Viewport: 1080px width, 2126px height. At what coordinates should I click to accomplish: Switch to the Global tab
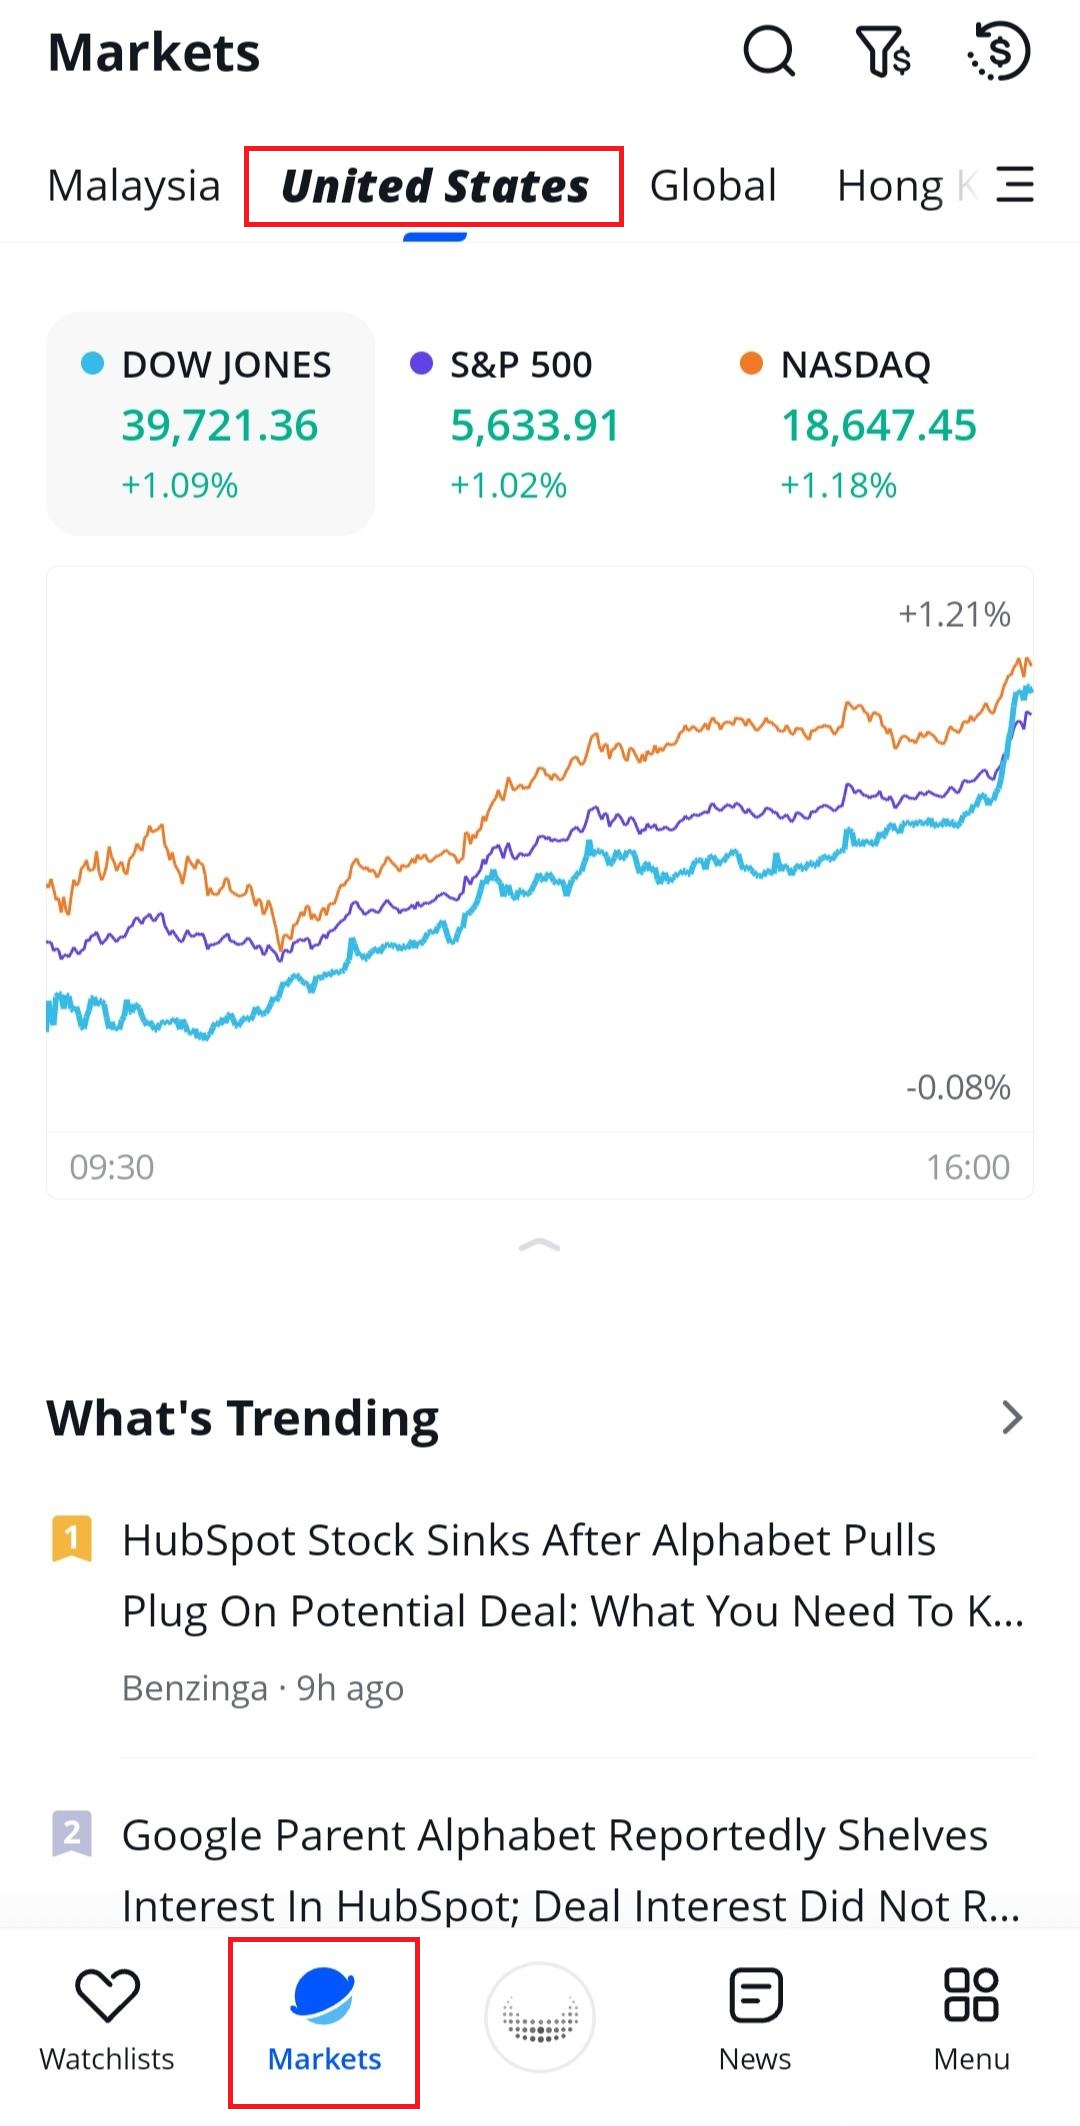coord(713,186)
